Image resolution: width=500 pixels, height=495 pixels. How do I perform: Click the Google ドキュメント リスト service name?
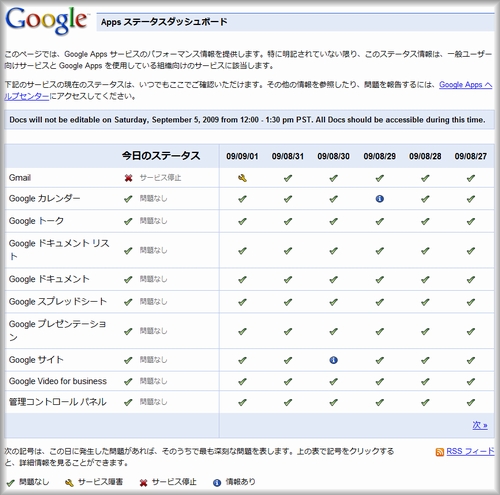pos(59,250)
